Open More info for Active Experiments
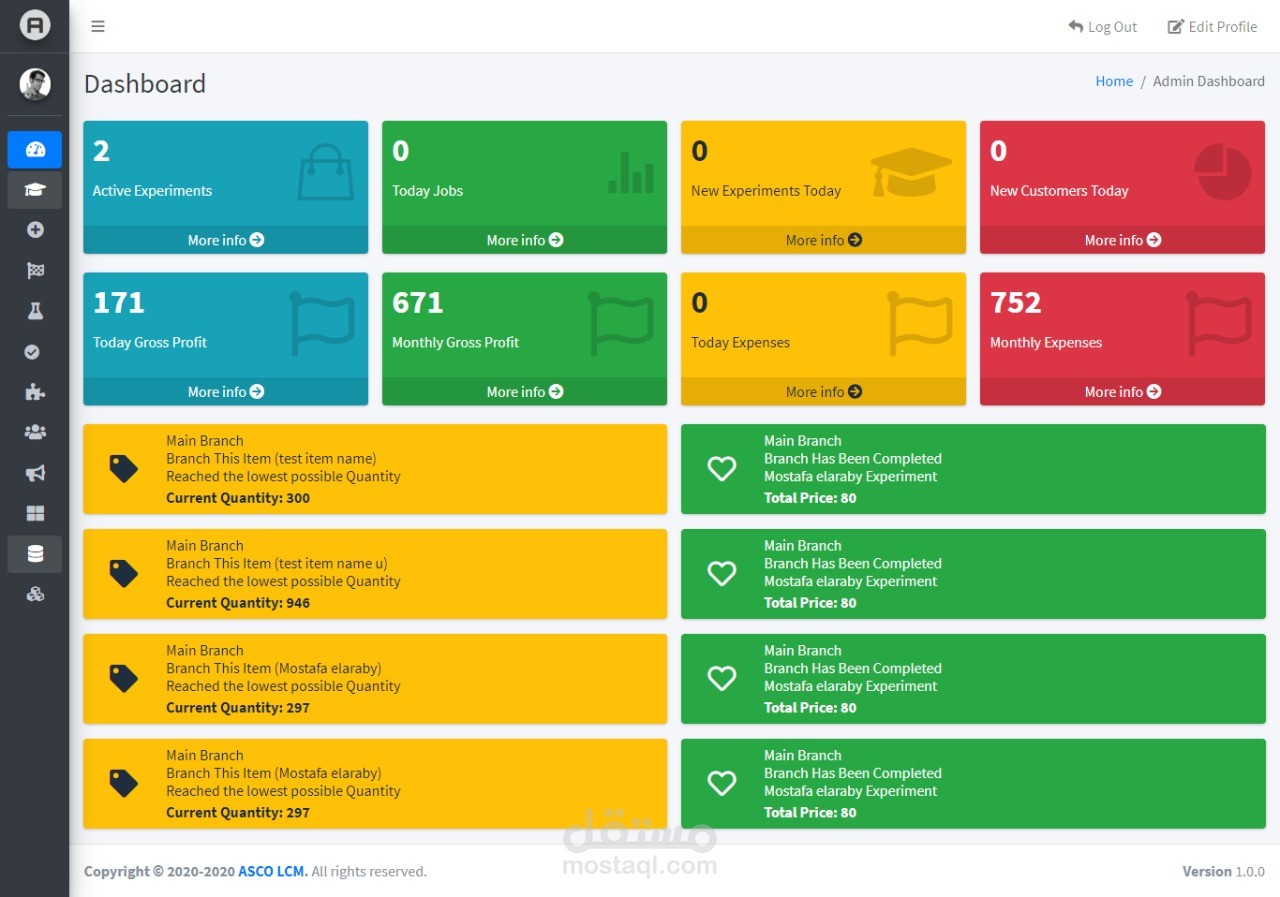Screen dimensions: 1280x897 click(225, 240)
